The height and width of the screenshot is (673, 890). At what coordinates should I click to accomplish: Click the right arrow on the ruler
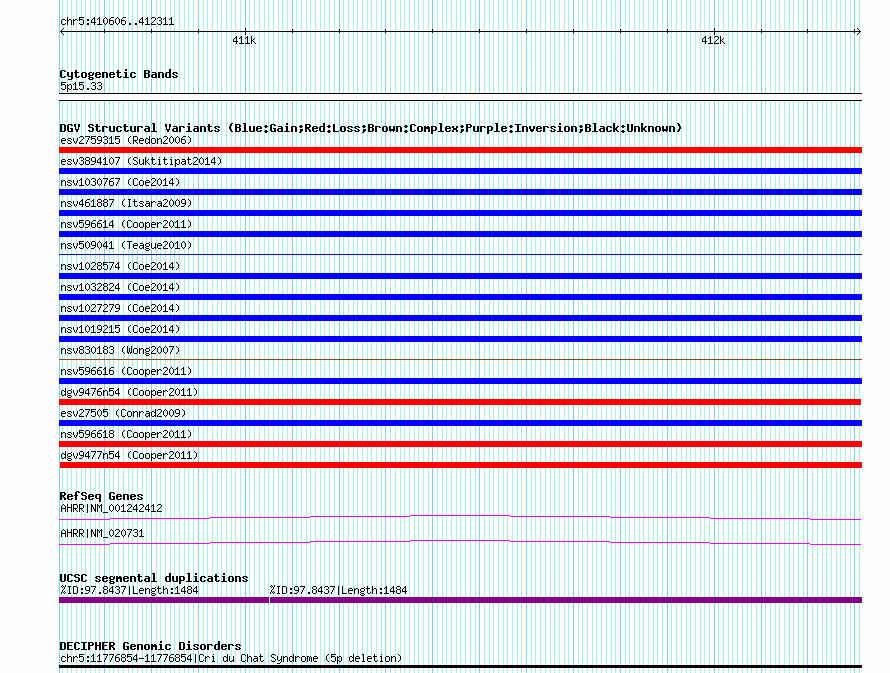[858, 32]
